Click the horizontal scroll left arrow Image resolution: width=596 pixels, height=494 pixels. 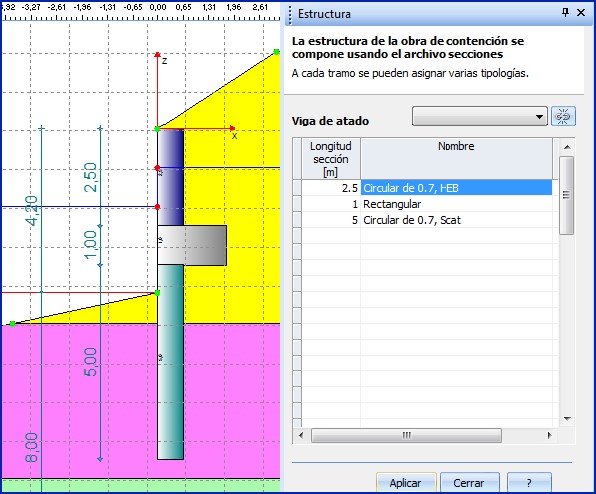(301, 435)
